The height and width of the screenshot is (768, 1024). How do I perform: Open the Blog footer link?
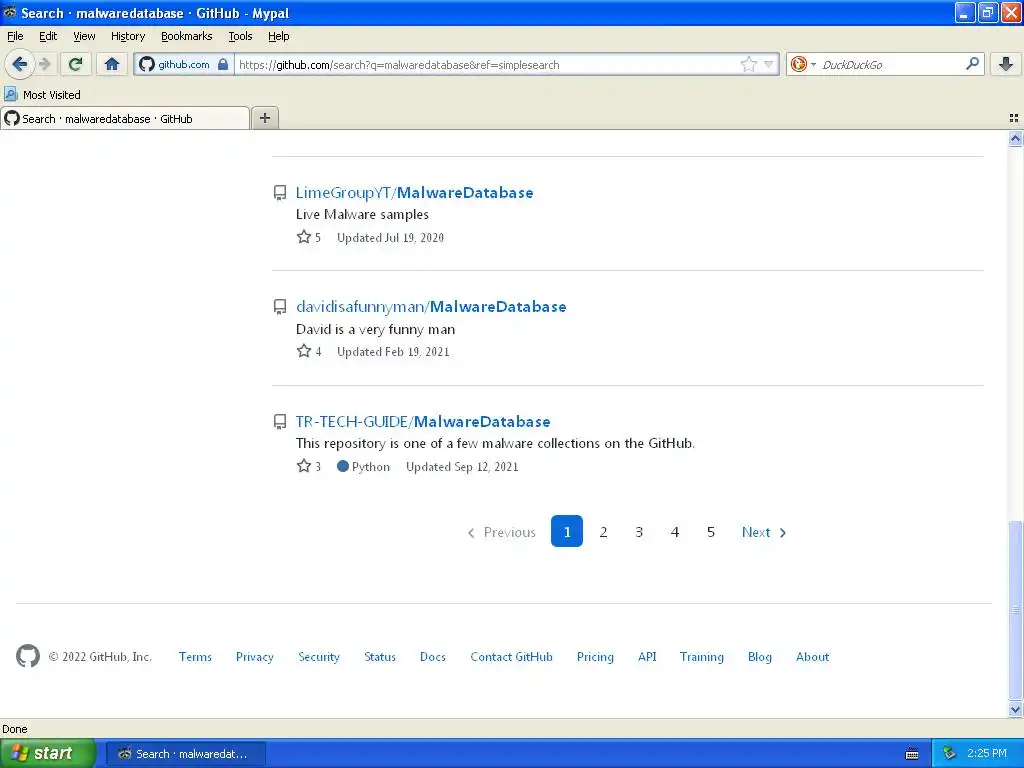(x=760, y=657)
